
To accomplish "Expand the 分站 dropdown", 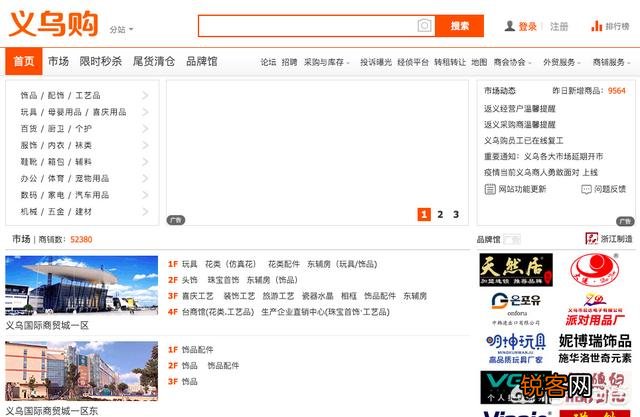I will coord(121,29).
